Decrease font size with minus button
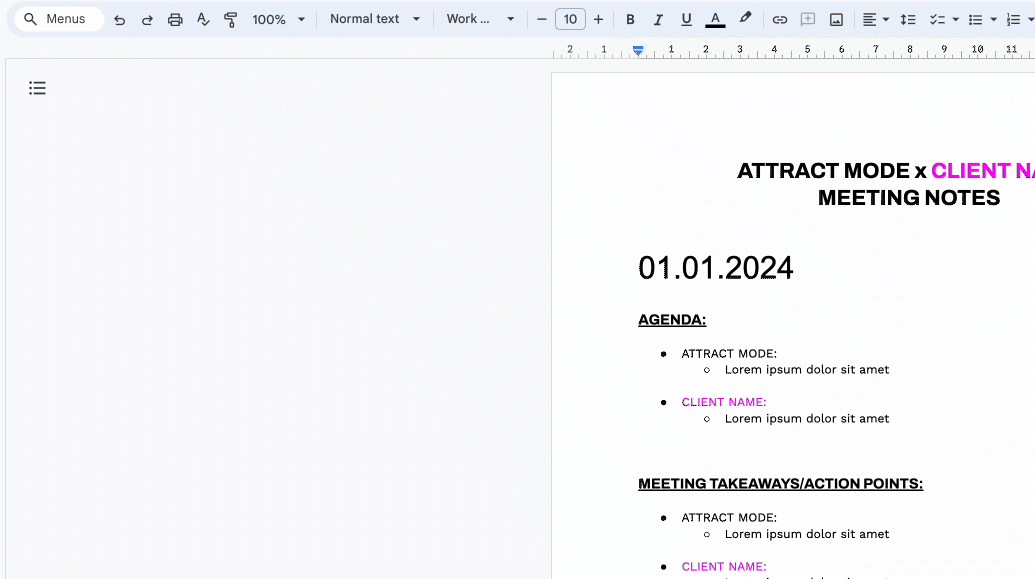 [542, 19]
